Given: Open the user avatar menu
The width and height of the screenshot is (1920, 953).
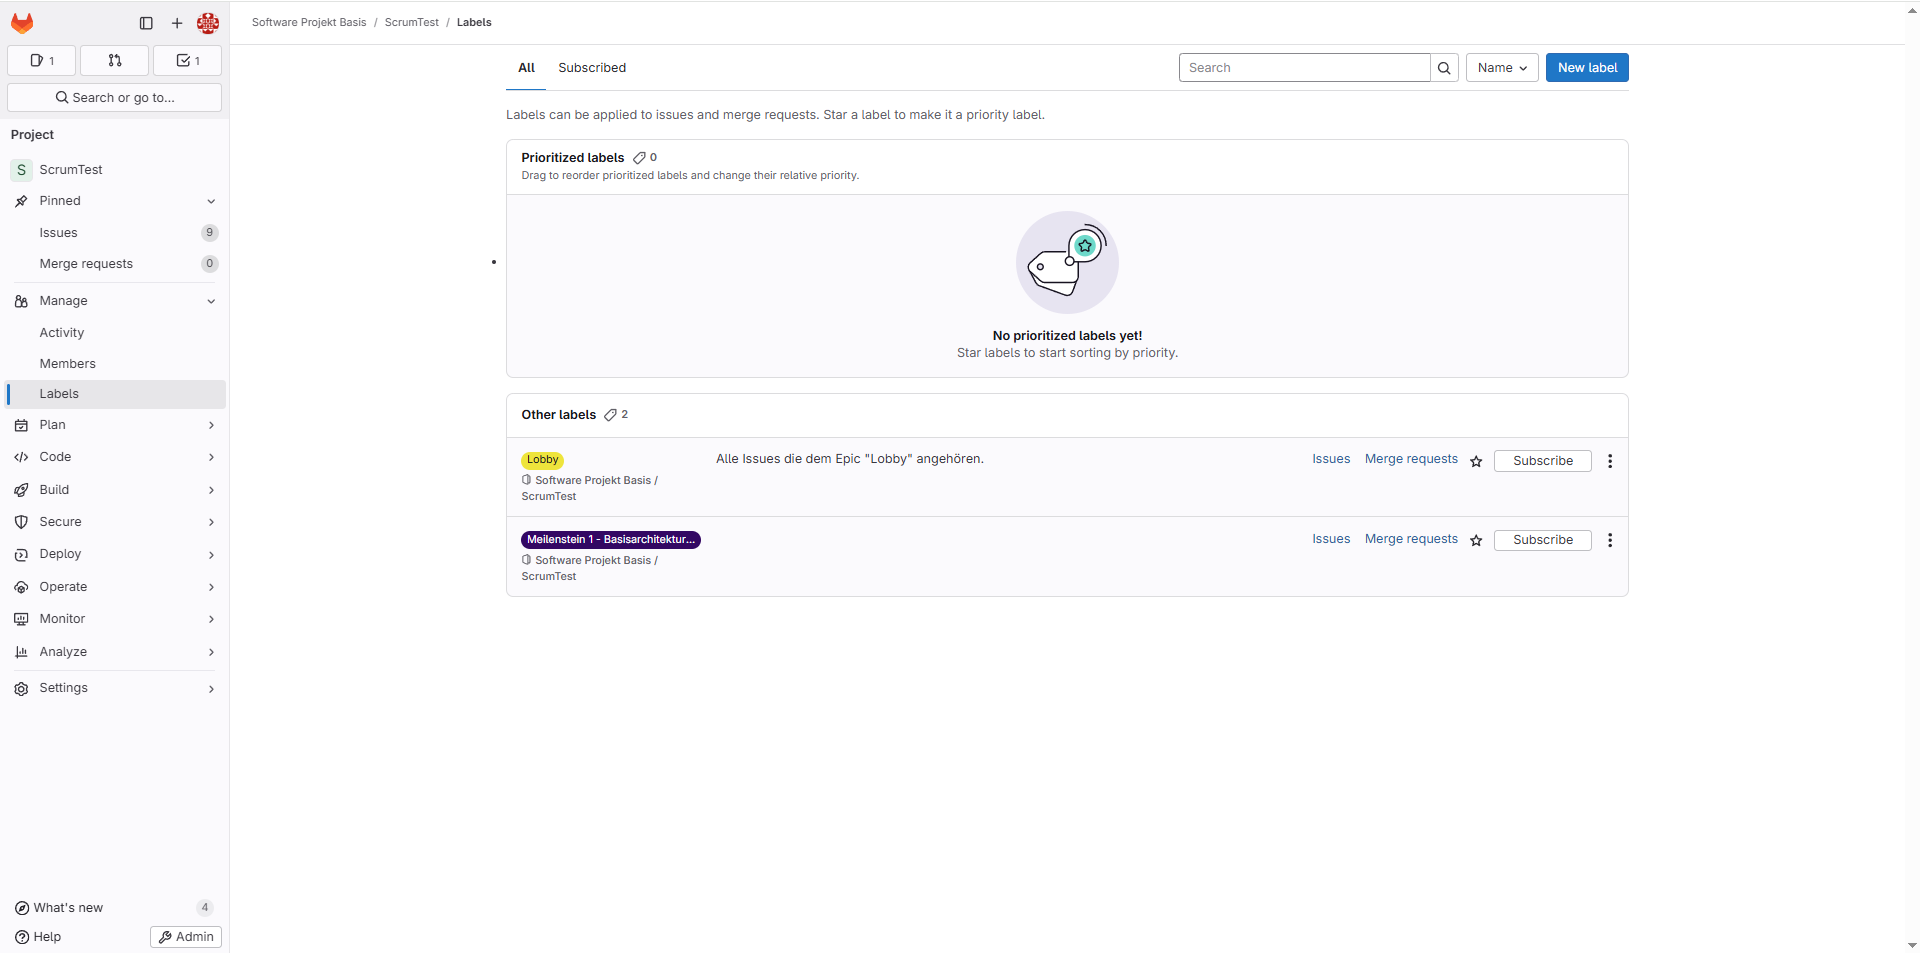Looking at the screenshot, I should click(208, 23).
